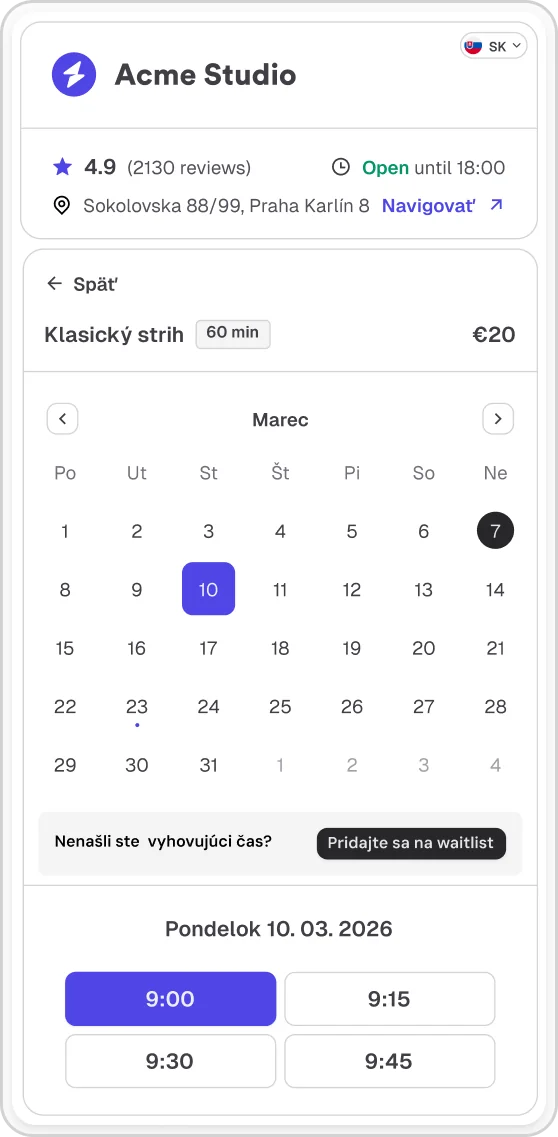Click the Pridajte sa na waitlist button
Image resolution: width=558 pixels, height=1137 pixels.
[x=411, y=843]
